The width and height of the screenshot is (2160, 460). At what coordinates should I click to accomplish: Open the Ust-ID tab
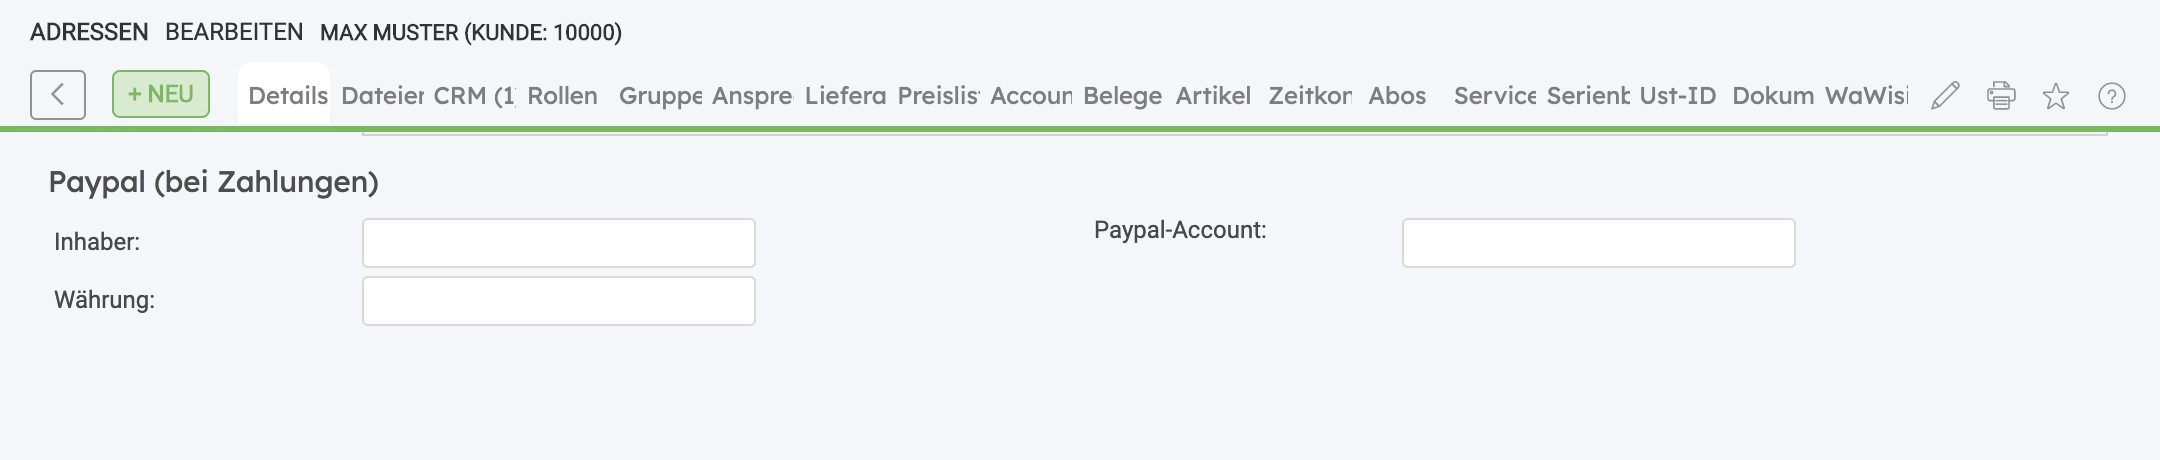tap(1677, 96)
